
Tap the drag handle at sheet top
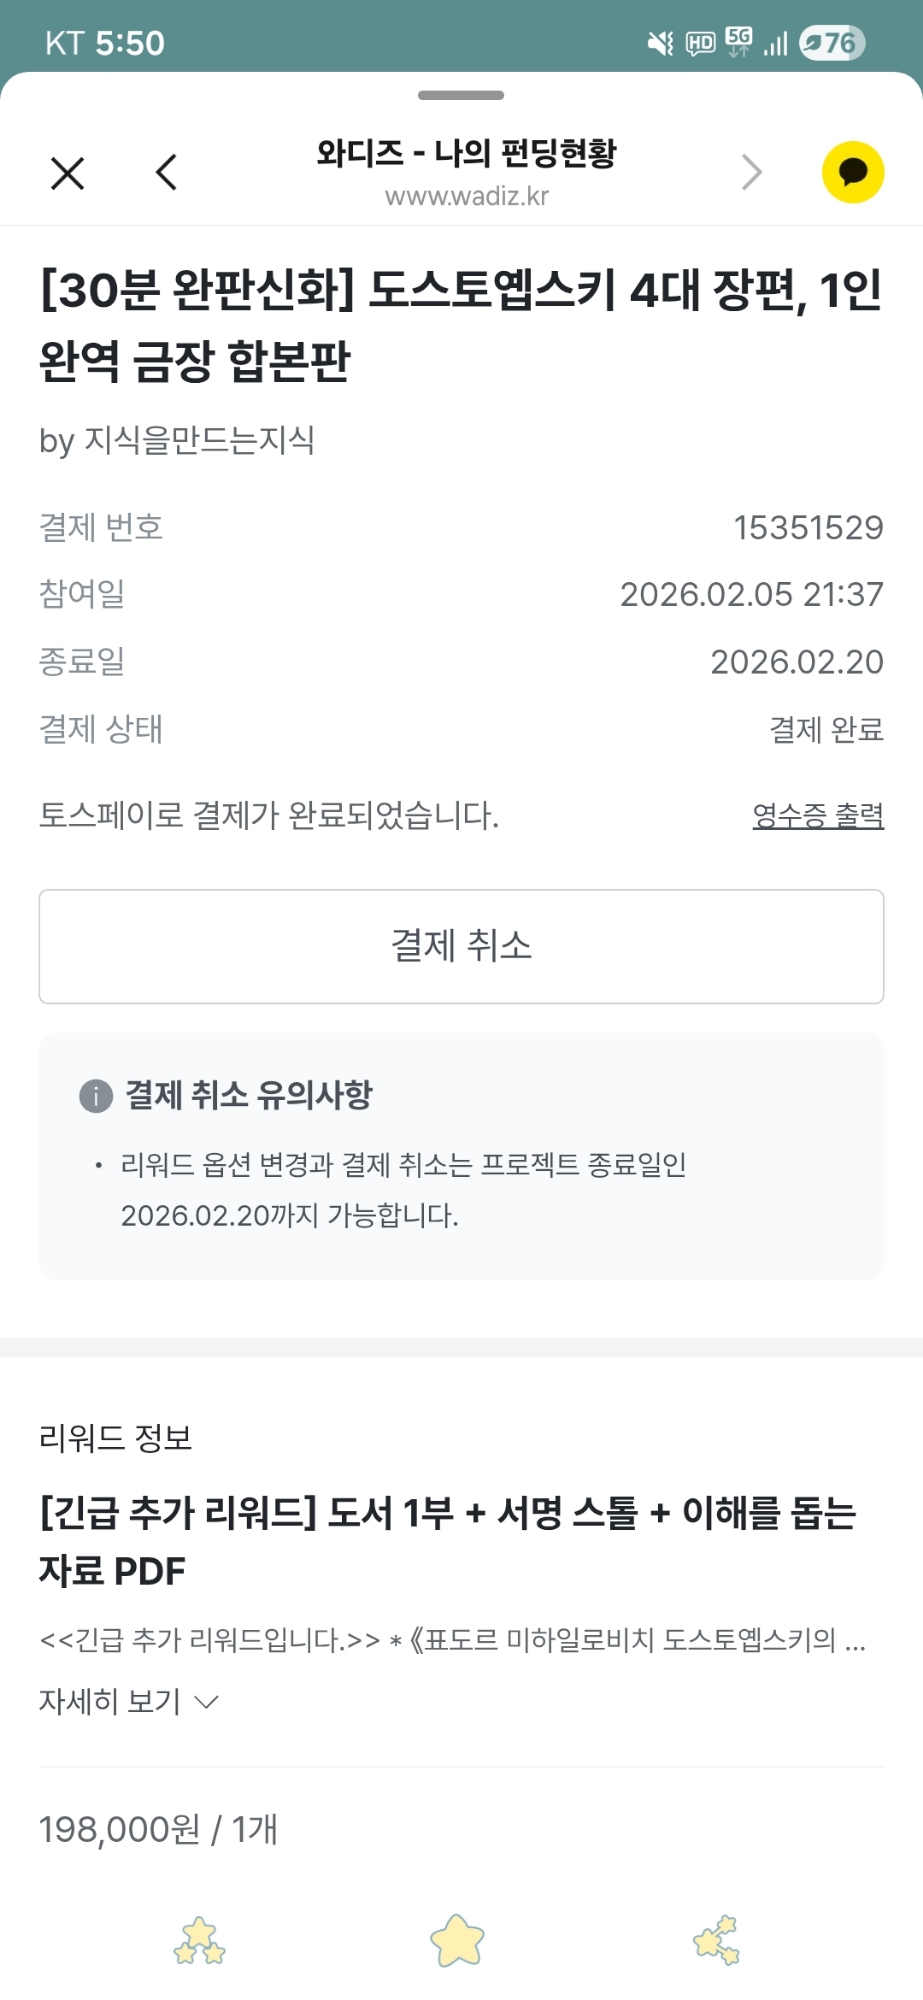click(x=461, y=96)
